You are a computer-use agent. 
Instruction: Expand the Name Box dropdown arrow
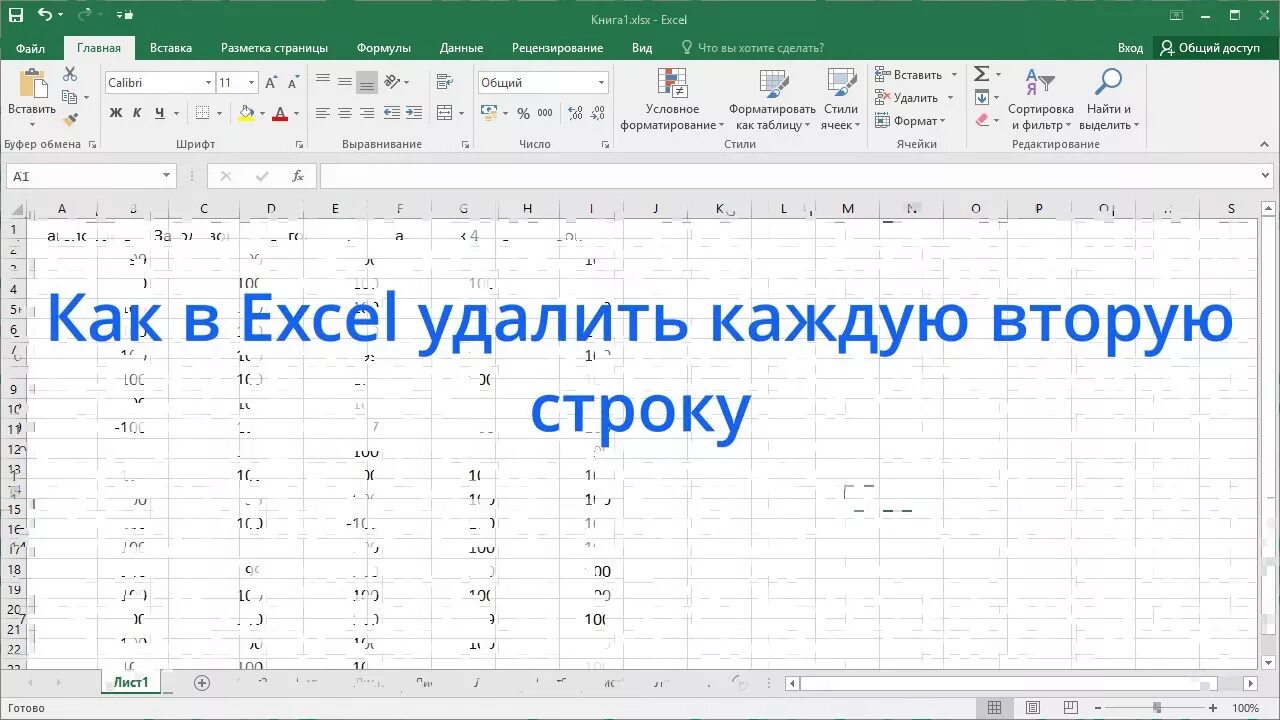coord(167,176)
